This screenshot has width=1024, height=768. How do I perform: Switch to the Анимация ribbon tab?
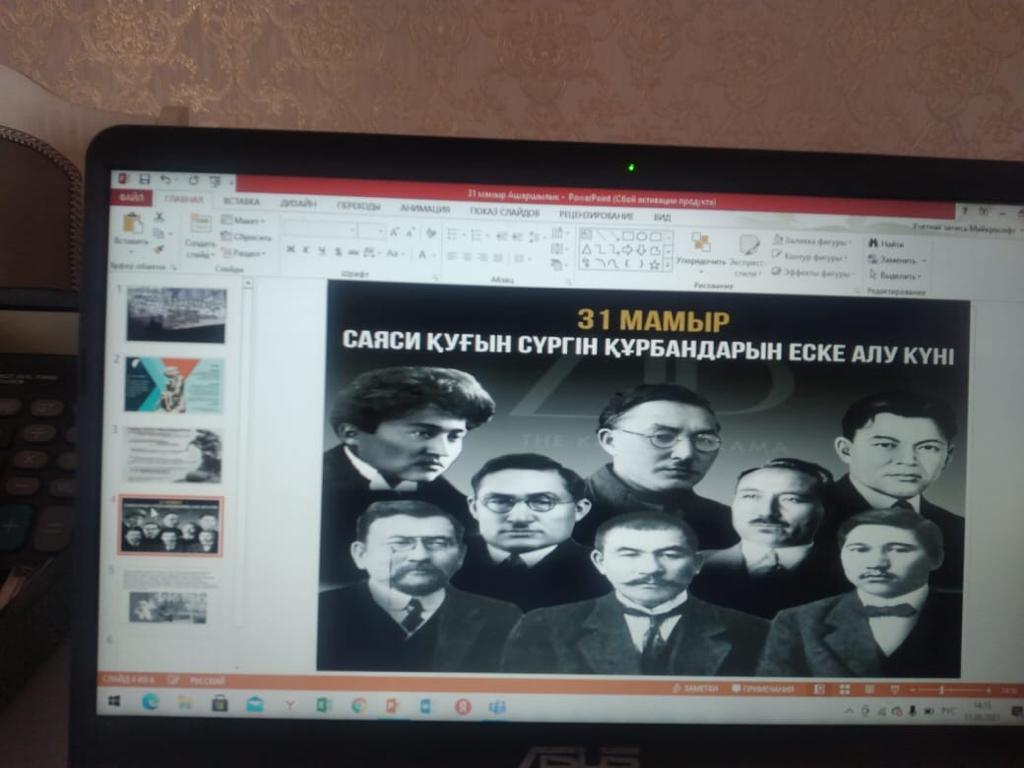[425, 208]
